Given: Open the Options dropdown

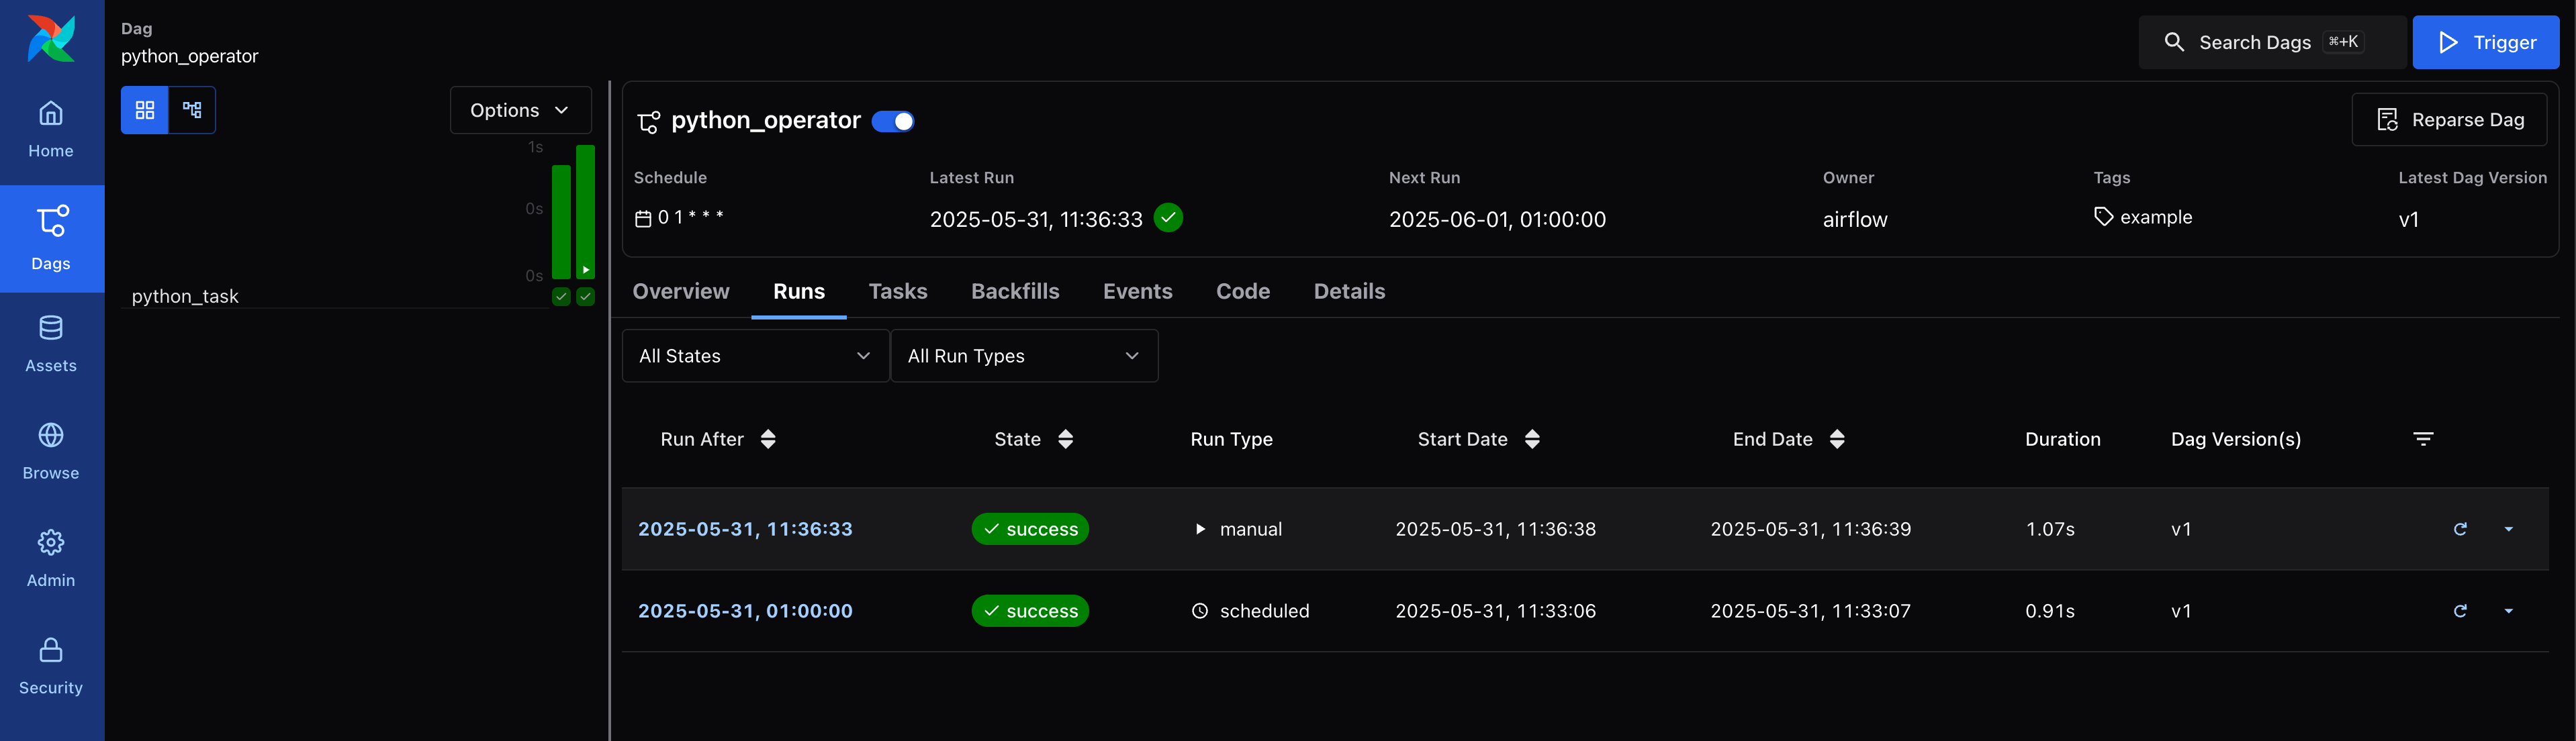Looking at the screenshot, I should (x=520, y=110).
